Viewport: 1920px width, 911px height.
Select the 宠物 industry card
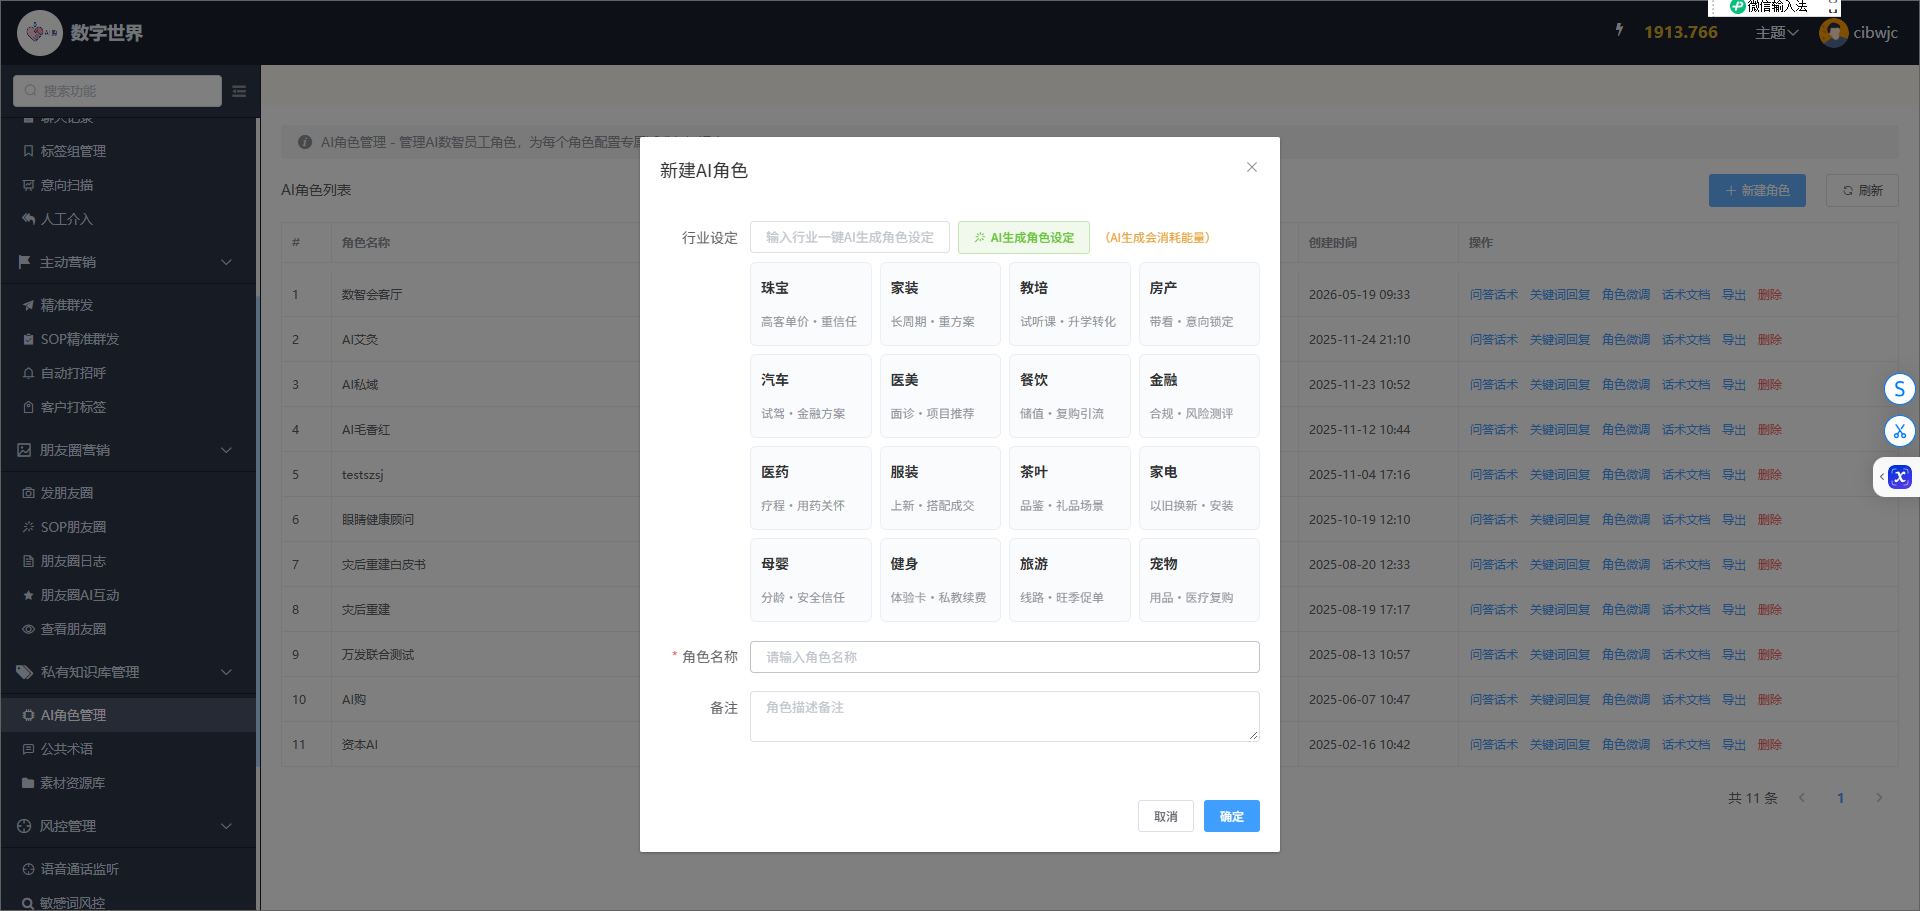tap(1199, 580)
